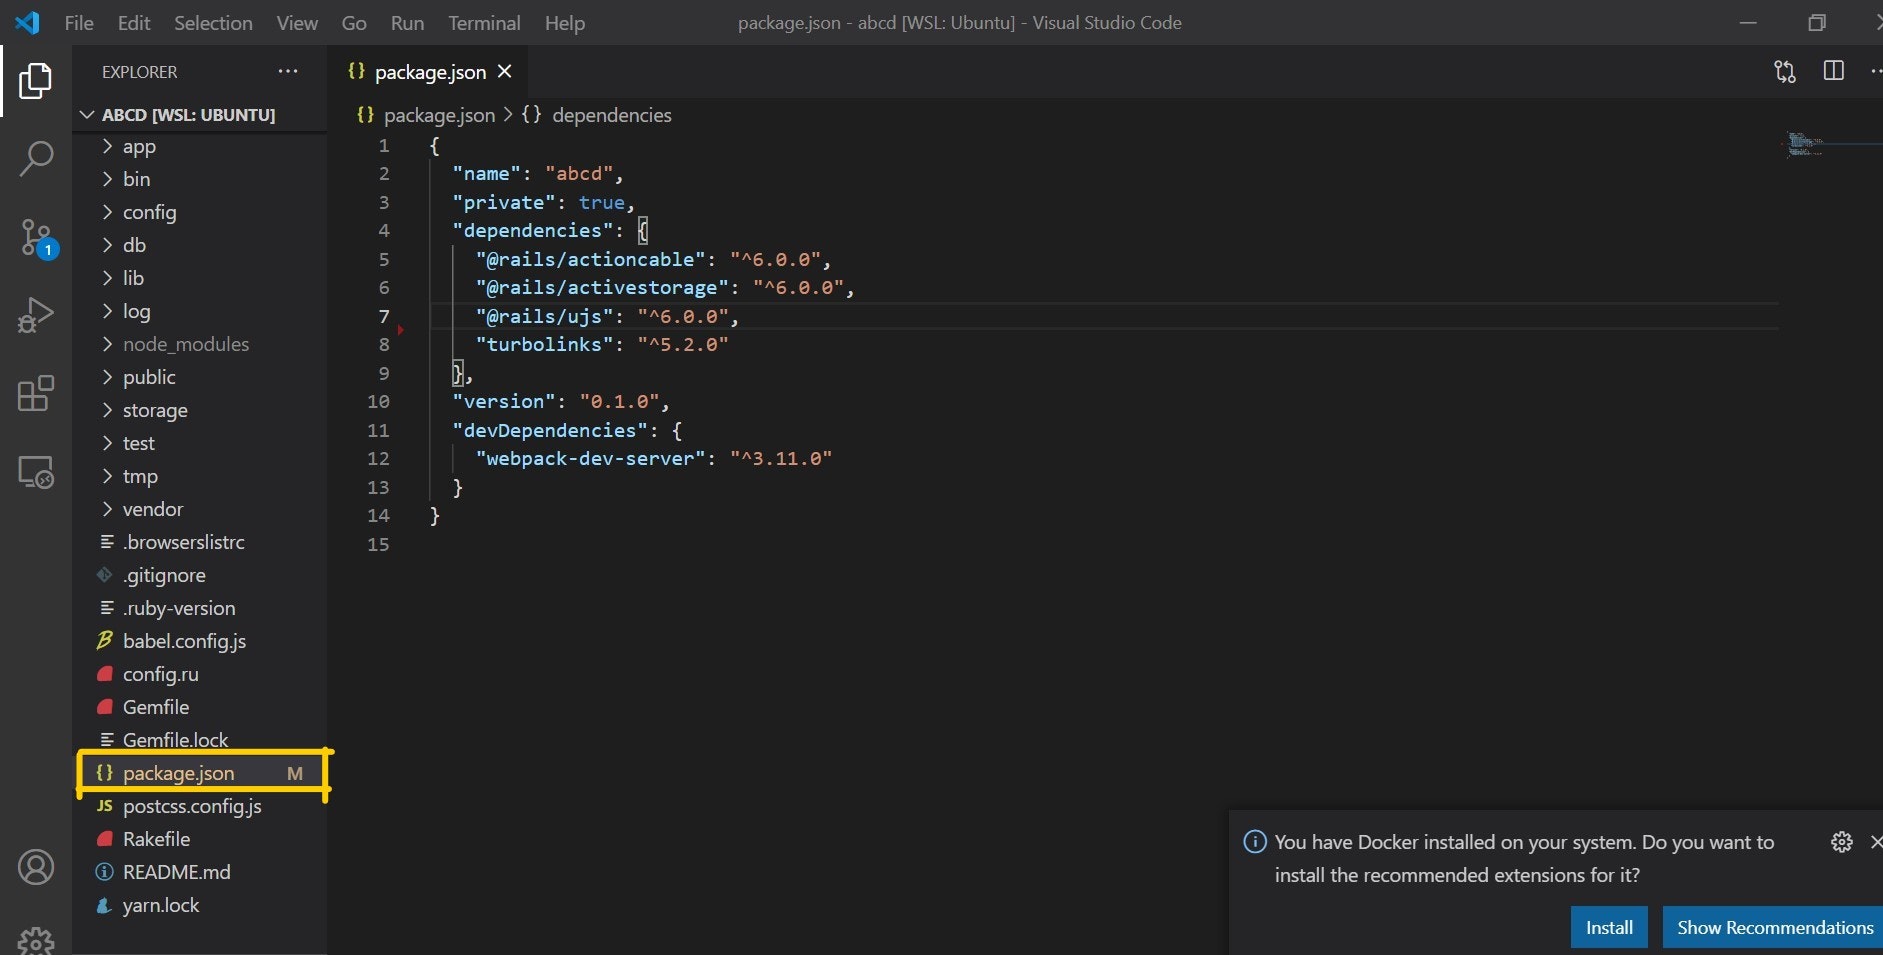
Task: Open the babel.config.js file
Action: [x=200, y=641]
